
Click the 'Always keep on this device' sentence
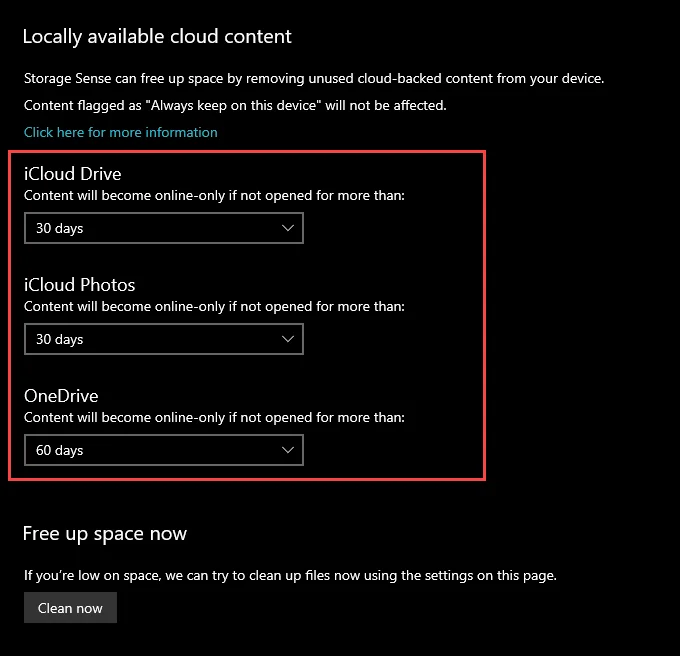(x=235, y=105)
